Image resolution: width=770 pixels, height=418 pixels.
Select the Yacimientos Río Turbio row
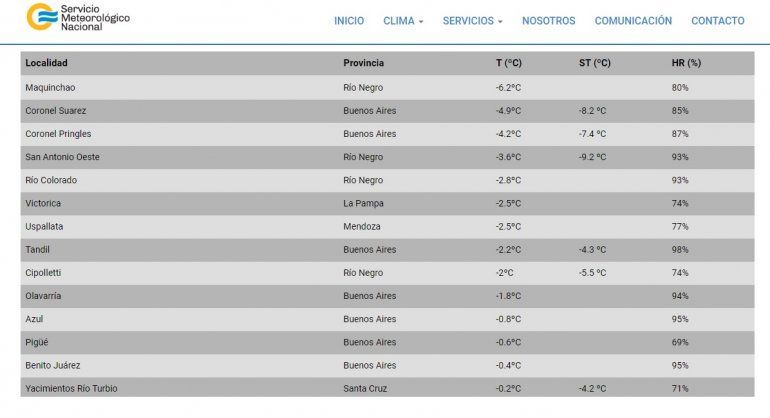[x=71, y=388]
